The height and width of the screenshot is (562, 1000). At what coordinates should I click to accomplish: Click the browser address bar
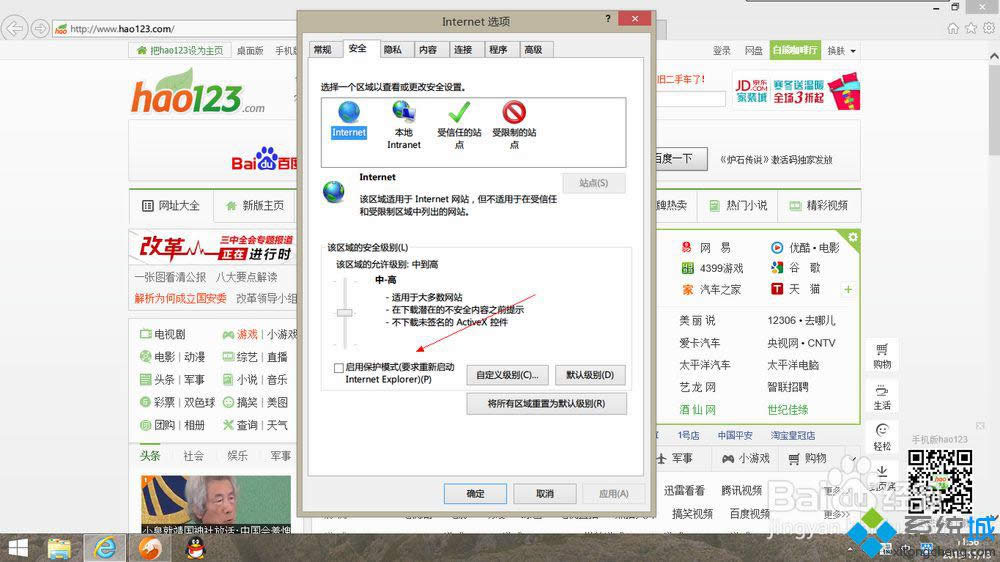pyautogui.click(x=175, y=29)
